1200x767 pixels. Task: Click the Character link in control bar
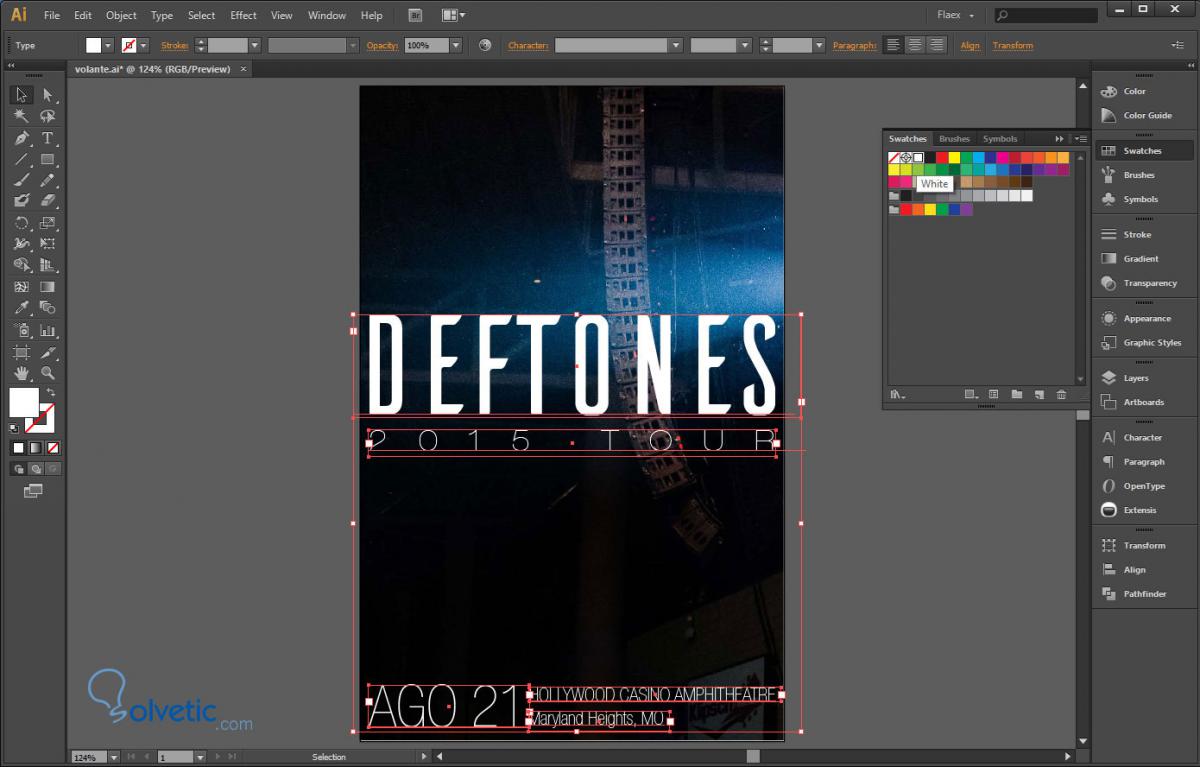[528, 46]
